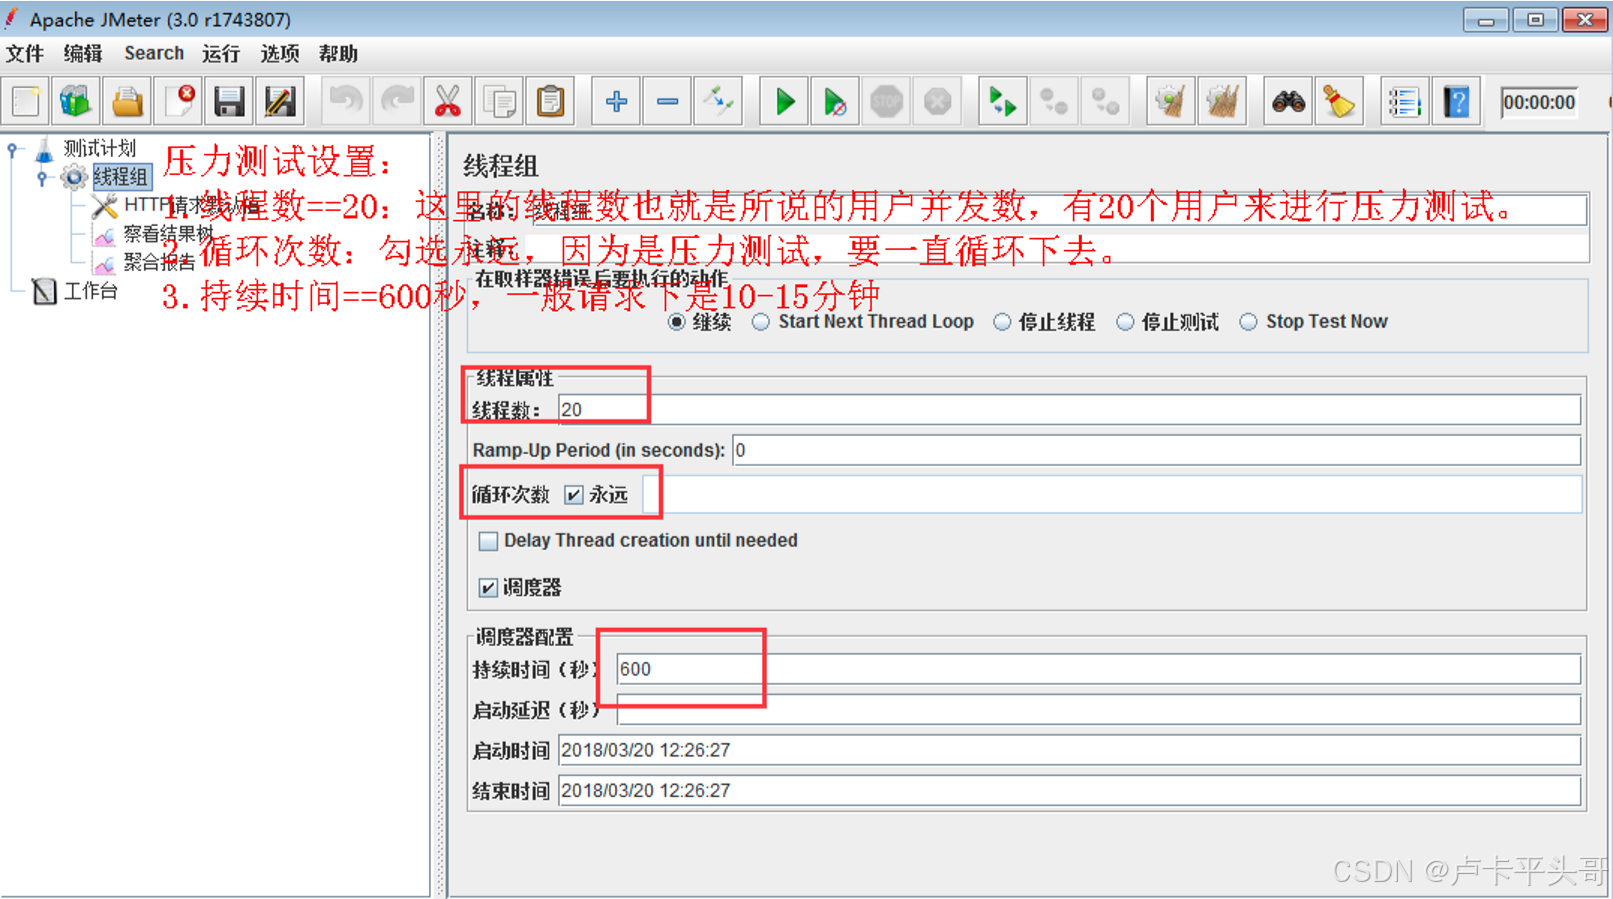Click the Remote stop all icon

1053,101
